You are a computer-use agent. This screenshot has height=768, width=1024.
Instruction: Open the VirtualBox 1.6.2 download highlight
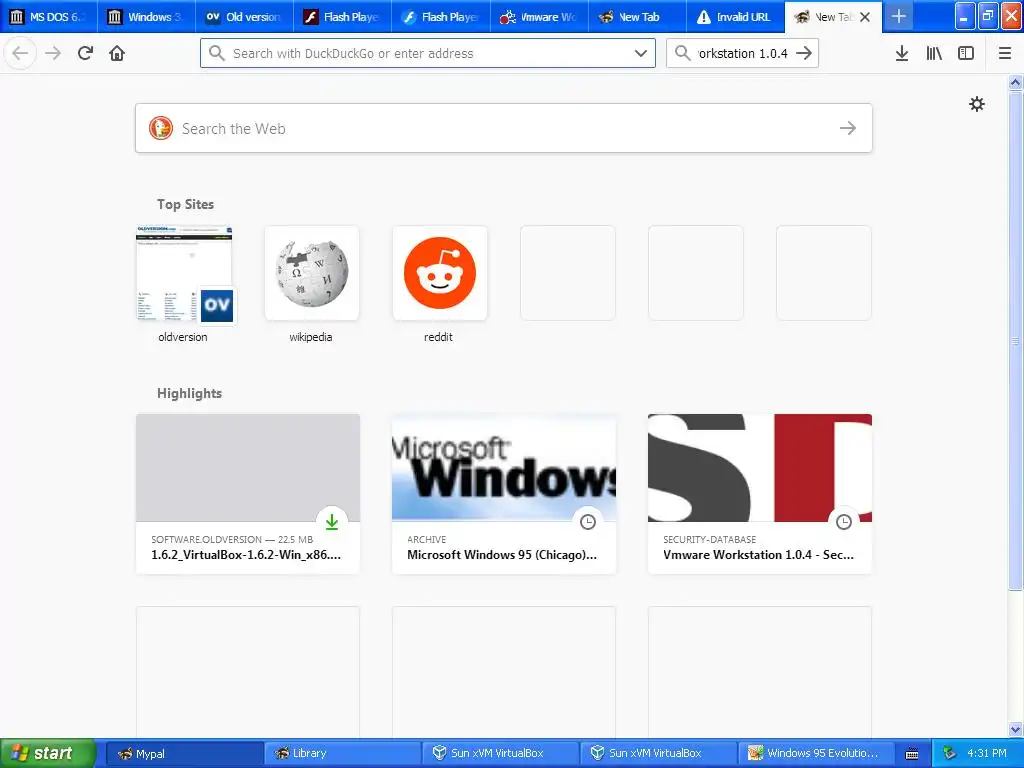point(248,494)
